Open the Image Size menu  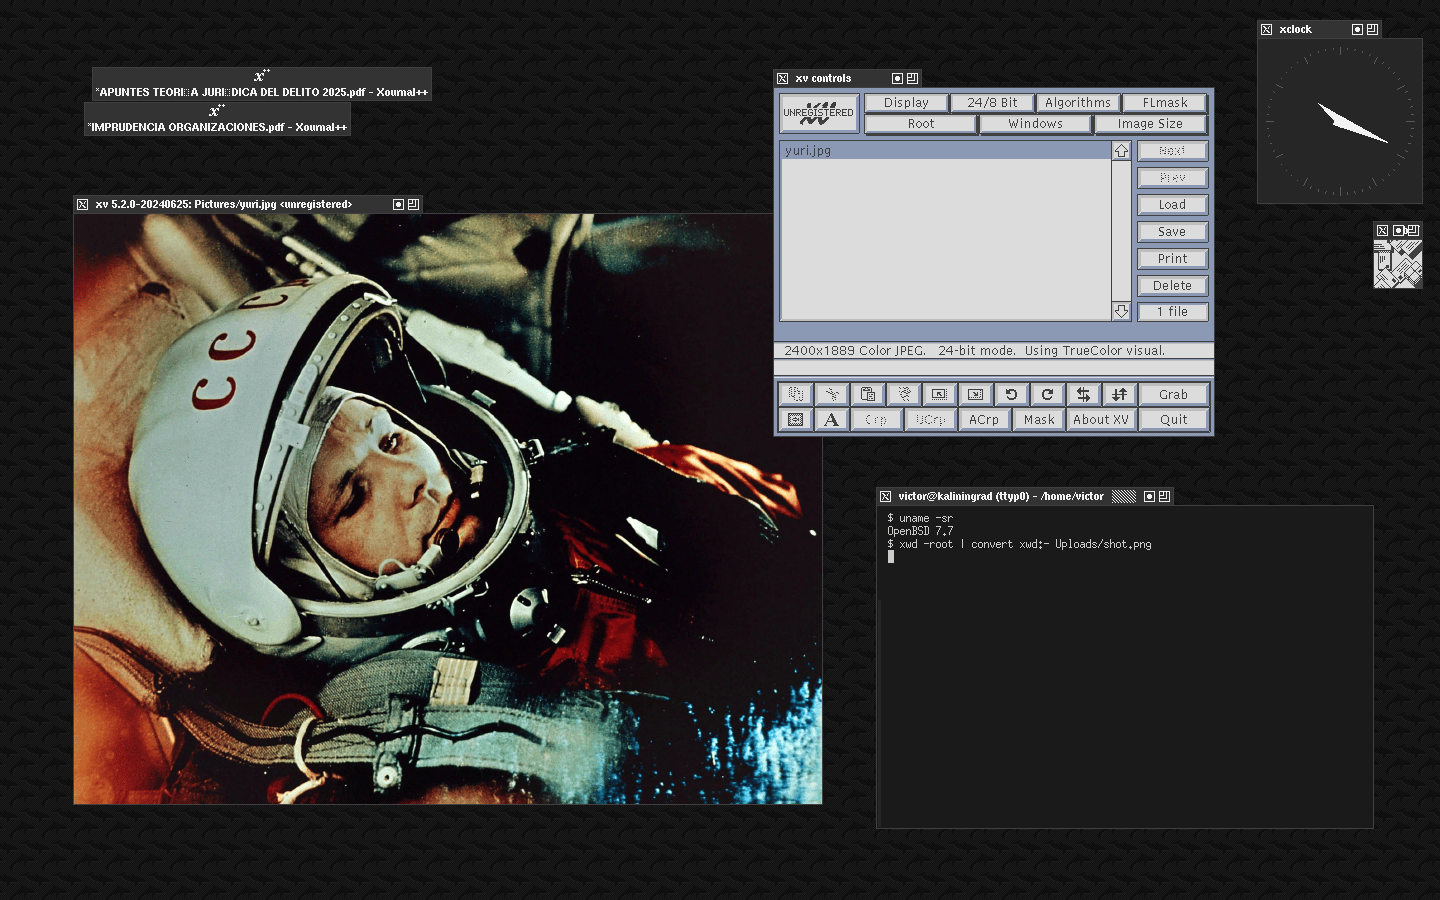(1149, 124)
